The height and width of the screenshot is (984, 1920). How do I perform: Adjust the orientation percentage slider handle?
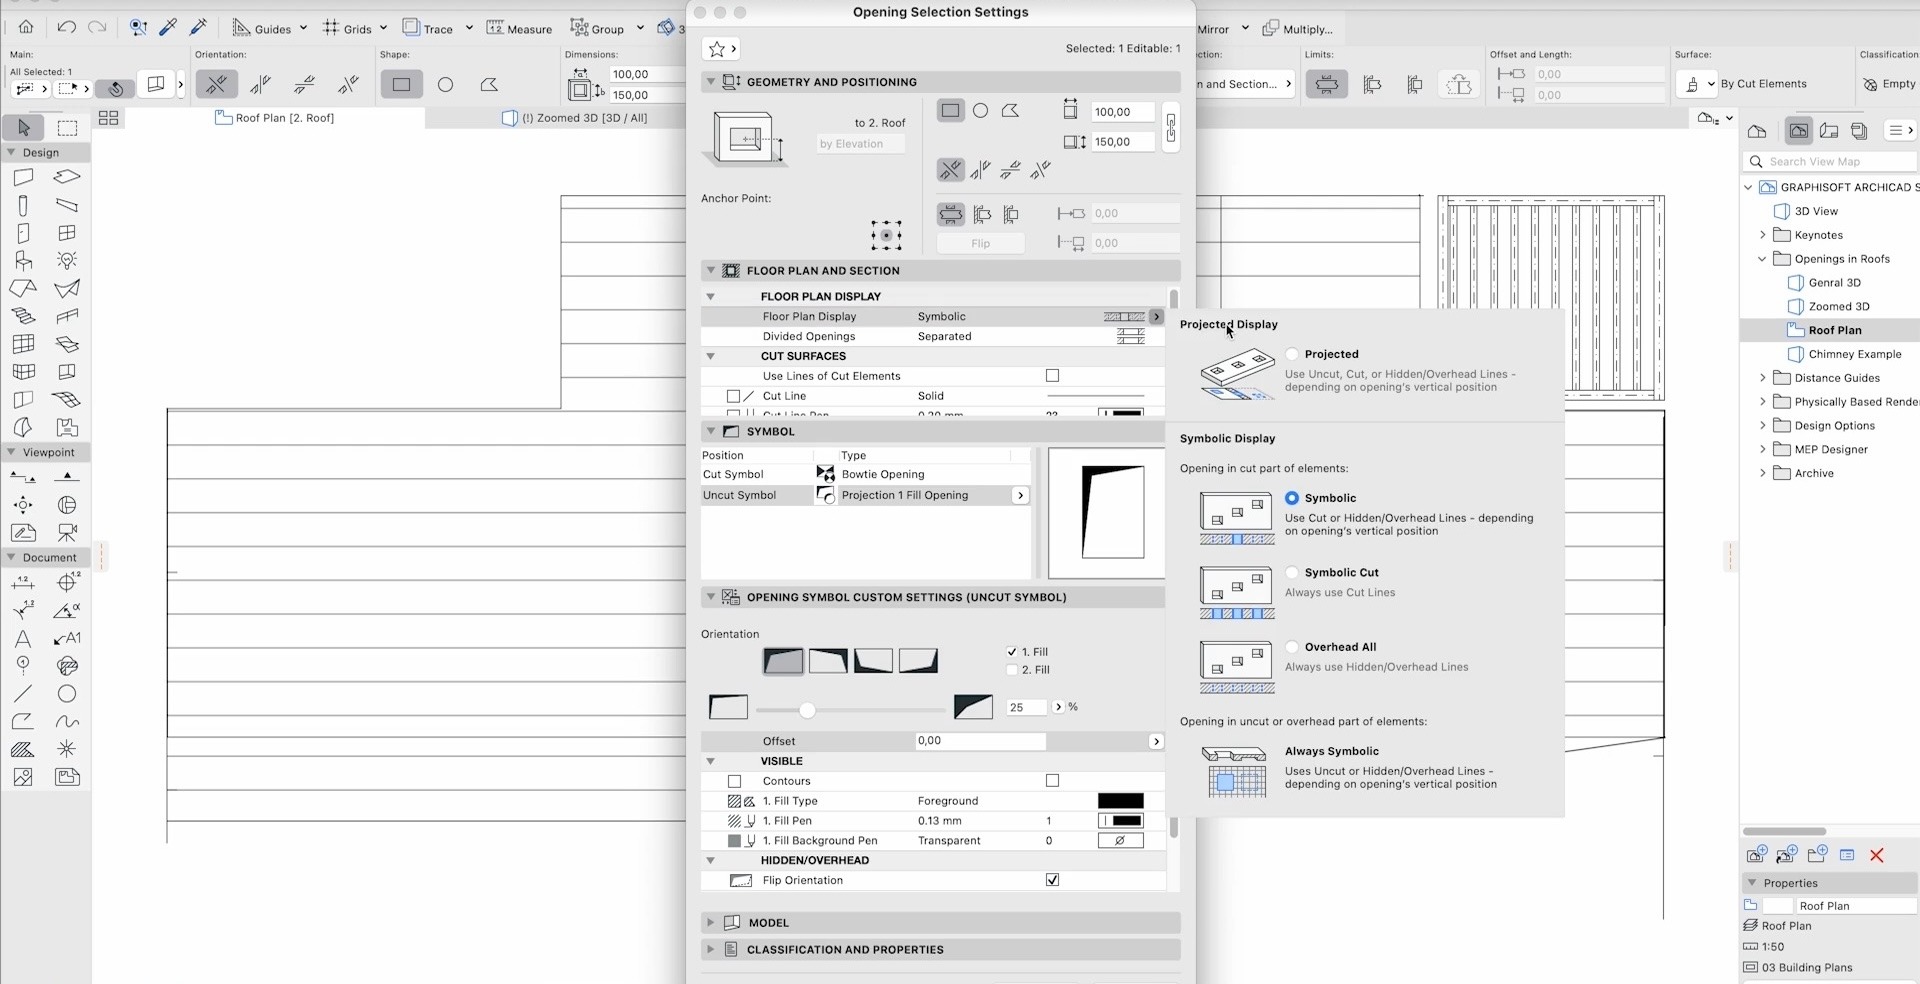click(807, 710)
